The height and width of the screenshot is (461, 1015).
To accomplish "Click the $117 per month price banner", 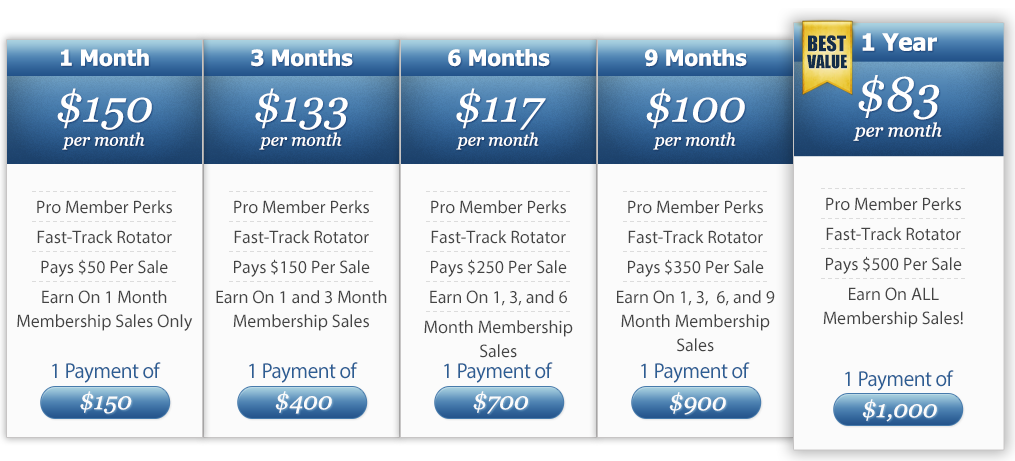I will coord(498,120).
